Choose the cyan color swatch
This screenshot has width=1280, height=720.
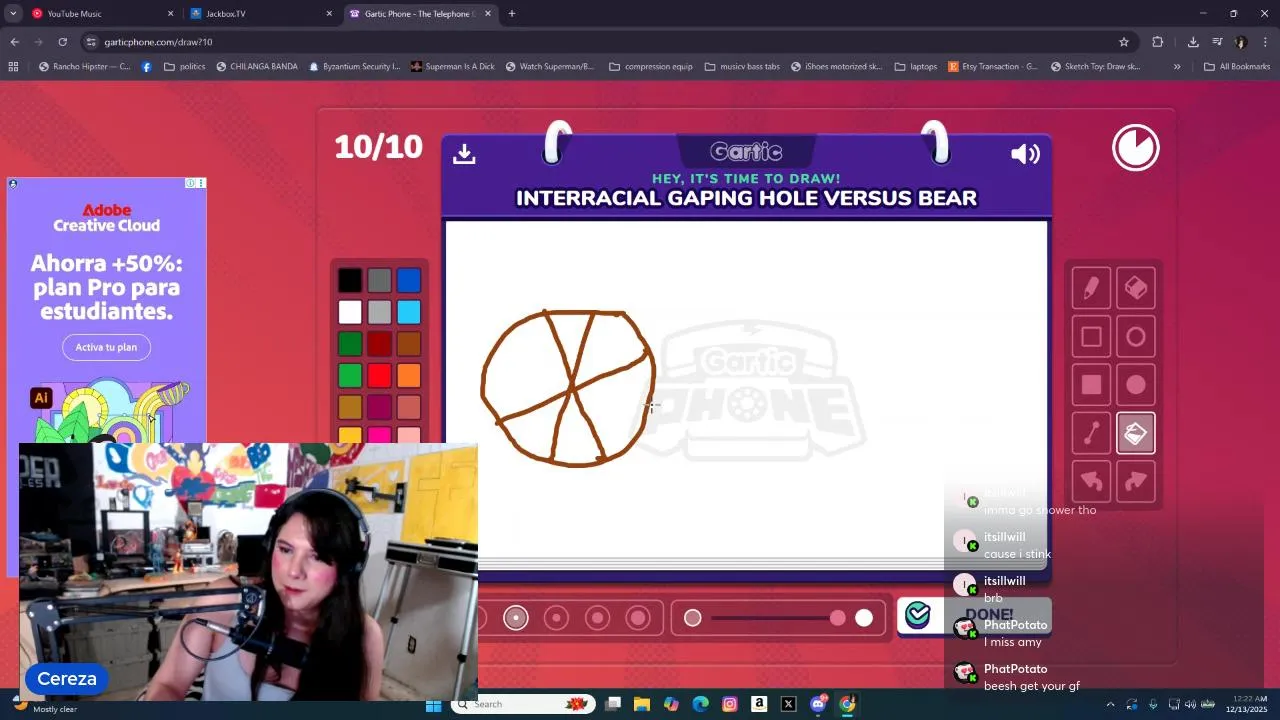click(409, 312)
